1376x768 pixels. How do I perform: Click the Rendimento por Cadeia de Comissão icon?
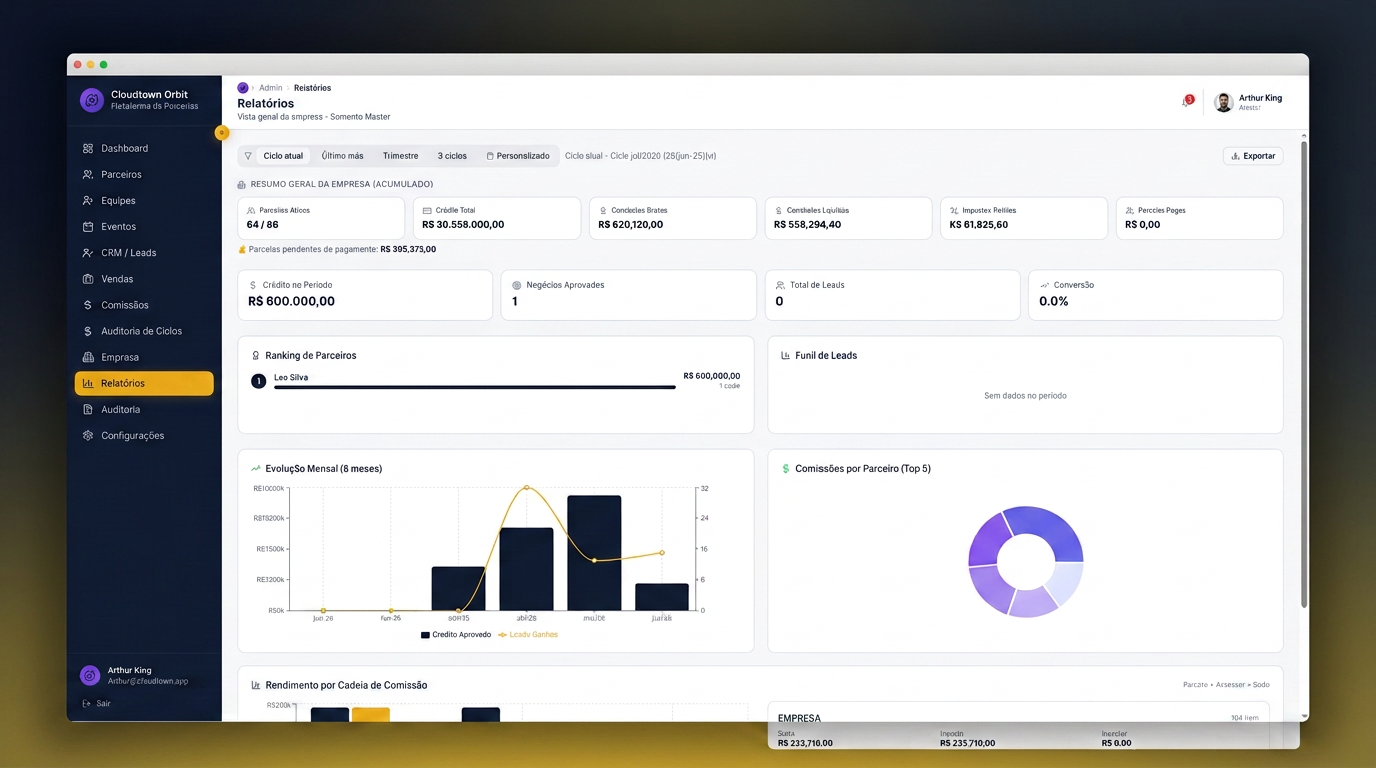pos(255,685)
